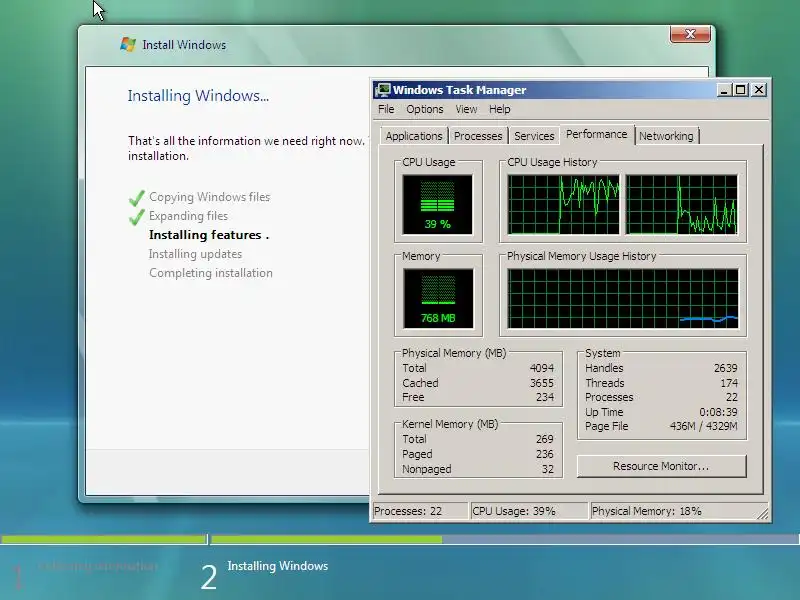Image resolution: width=800 pixels, height=600 pixels.
Task: Minimize the Task Manager window
Action: tap(723, 90)
